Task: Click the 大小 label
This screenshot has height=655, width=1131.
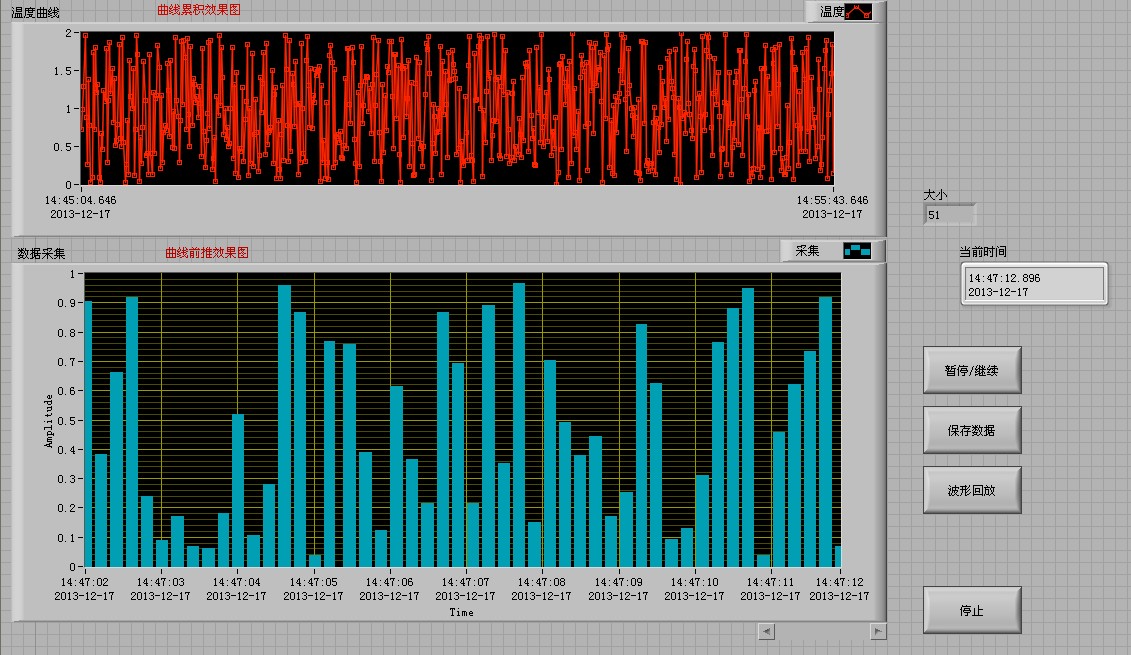Action: pyautogui.click(x=936, y=195)
